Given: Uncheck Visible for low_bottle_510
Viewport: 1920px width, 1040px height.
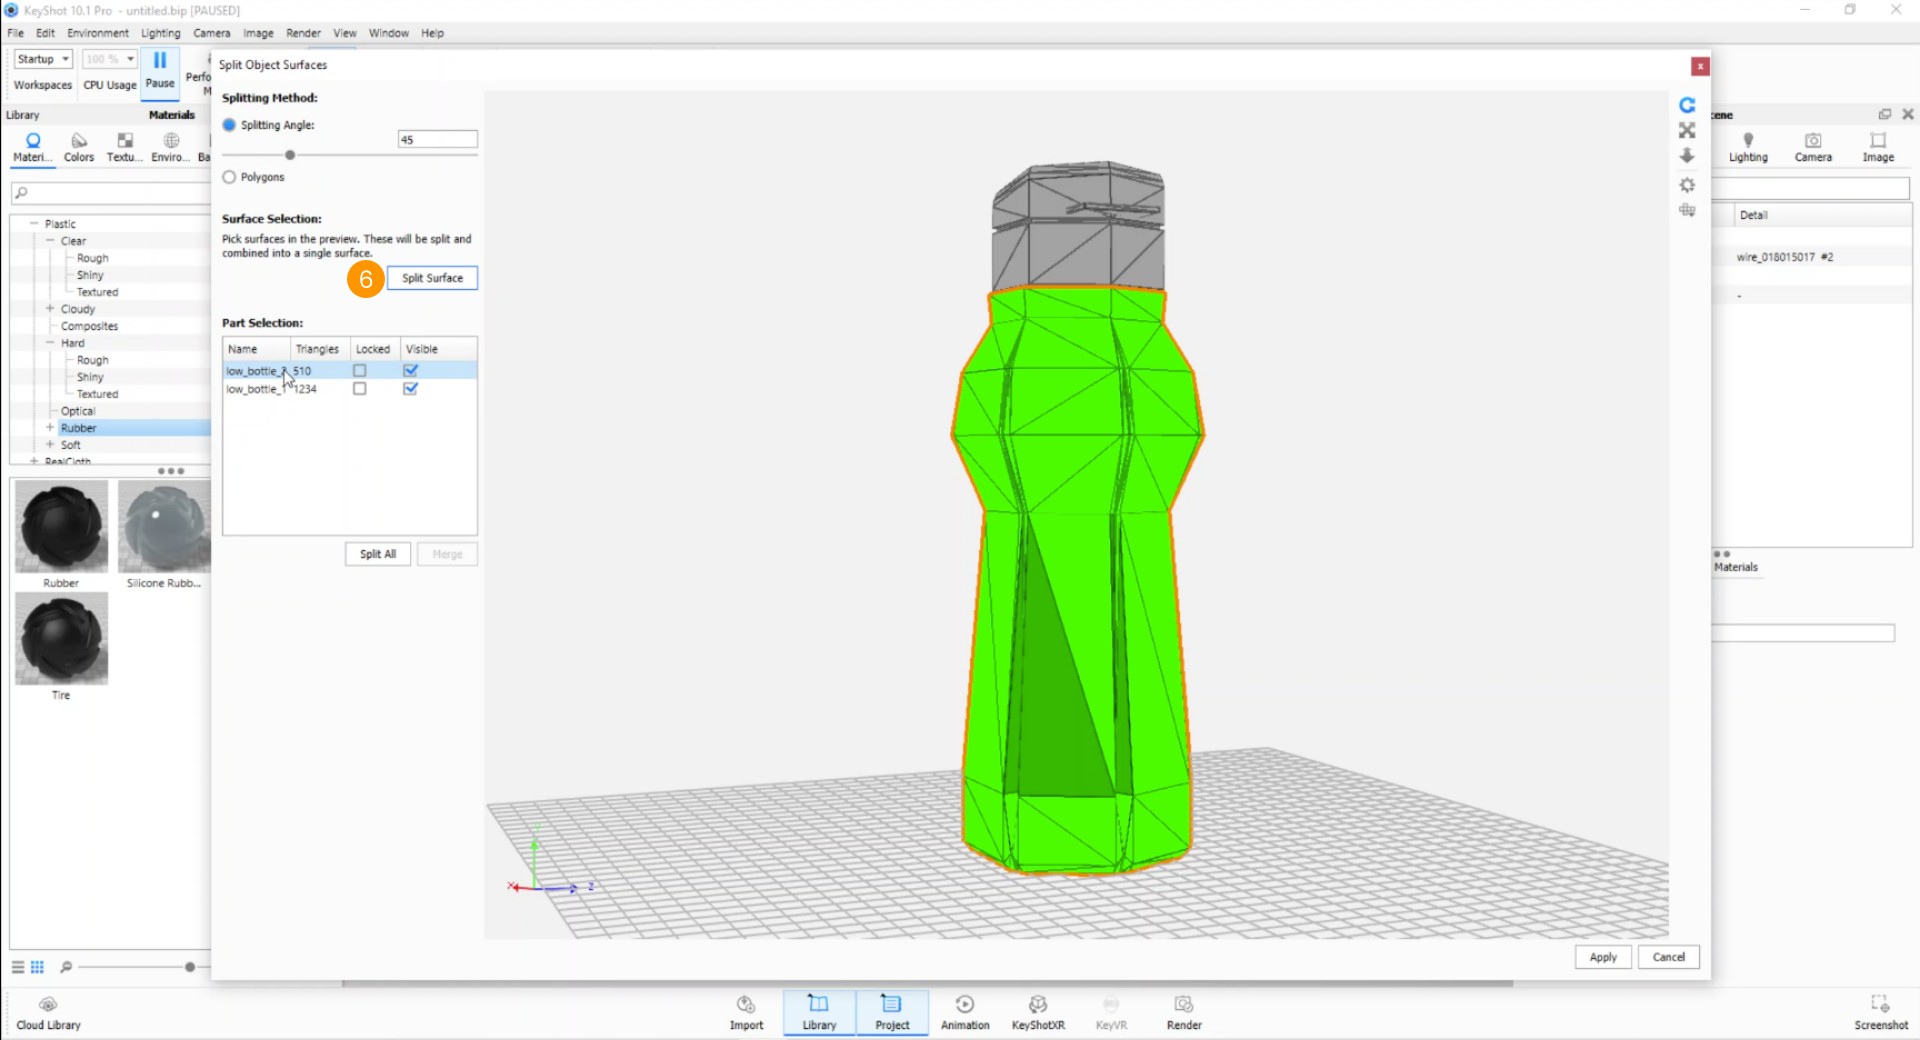Looking at the screenshot, I should click(410, 370).
